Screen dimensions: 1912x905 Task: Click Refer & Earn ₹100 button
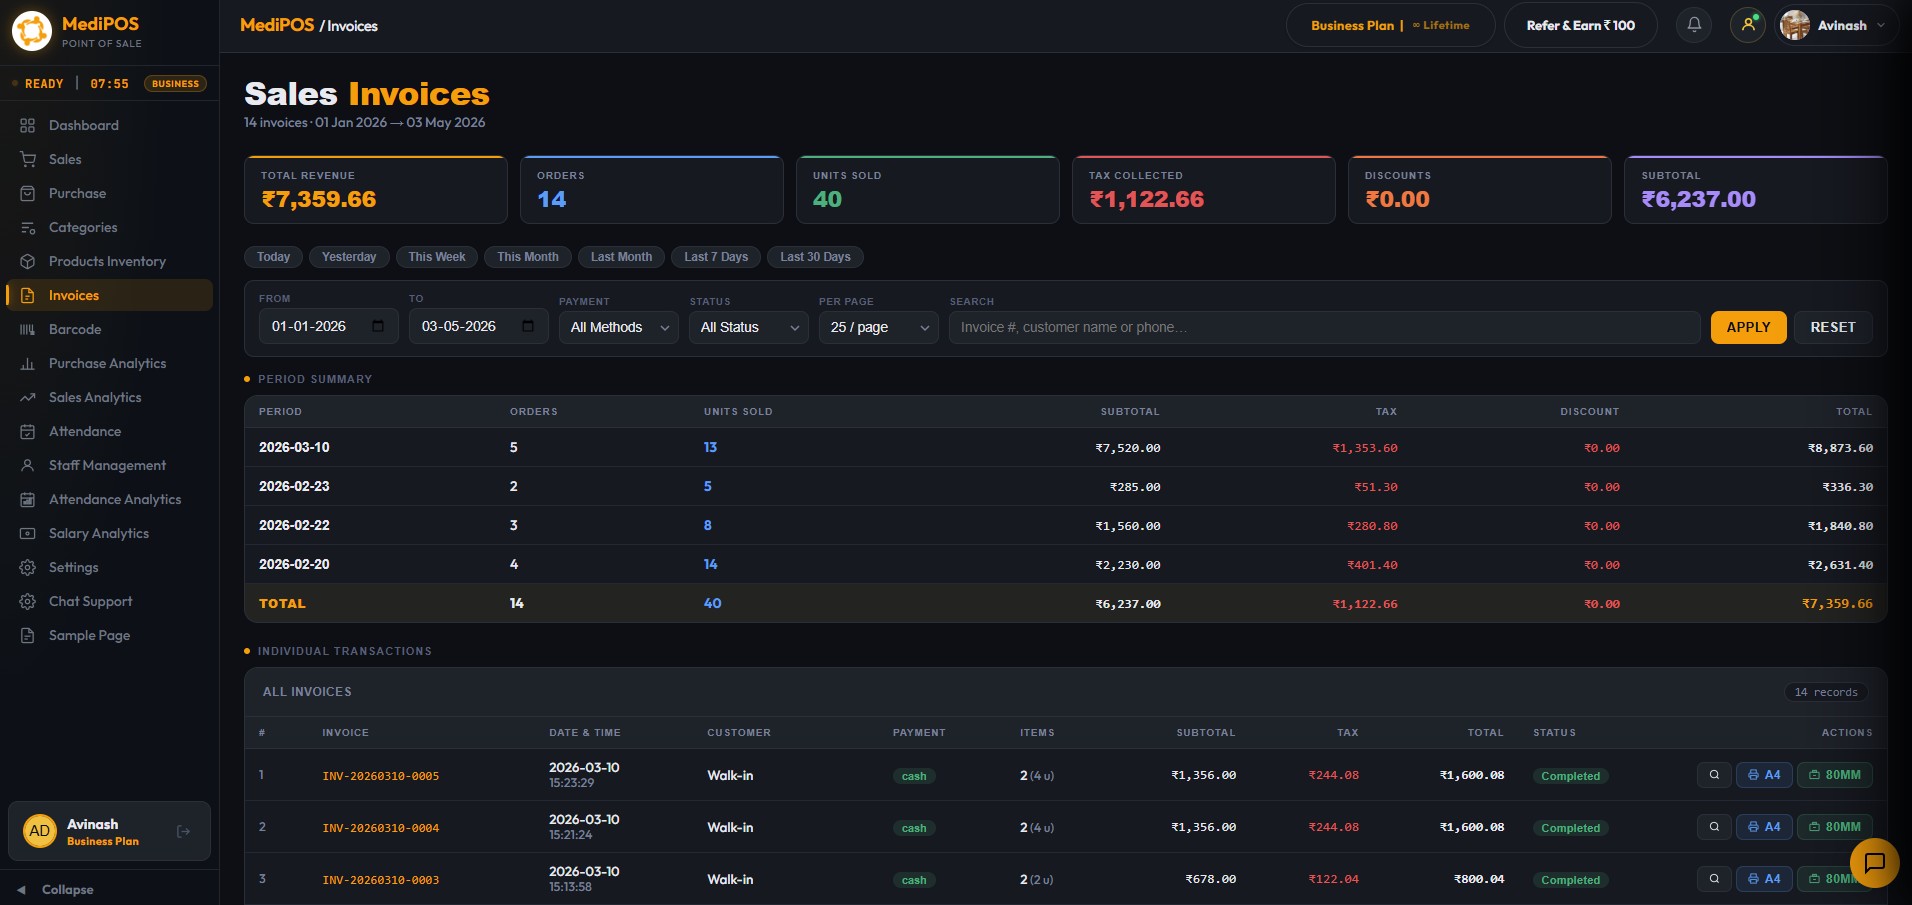[1580, 25]
